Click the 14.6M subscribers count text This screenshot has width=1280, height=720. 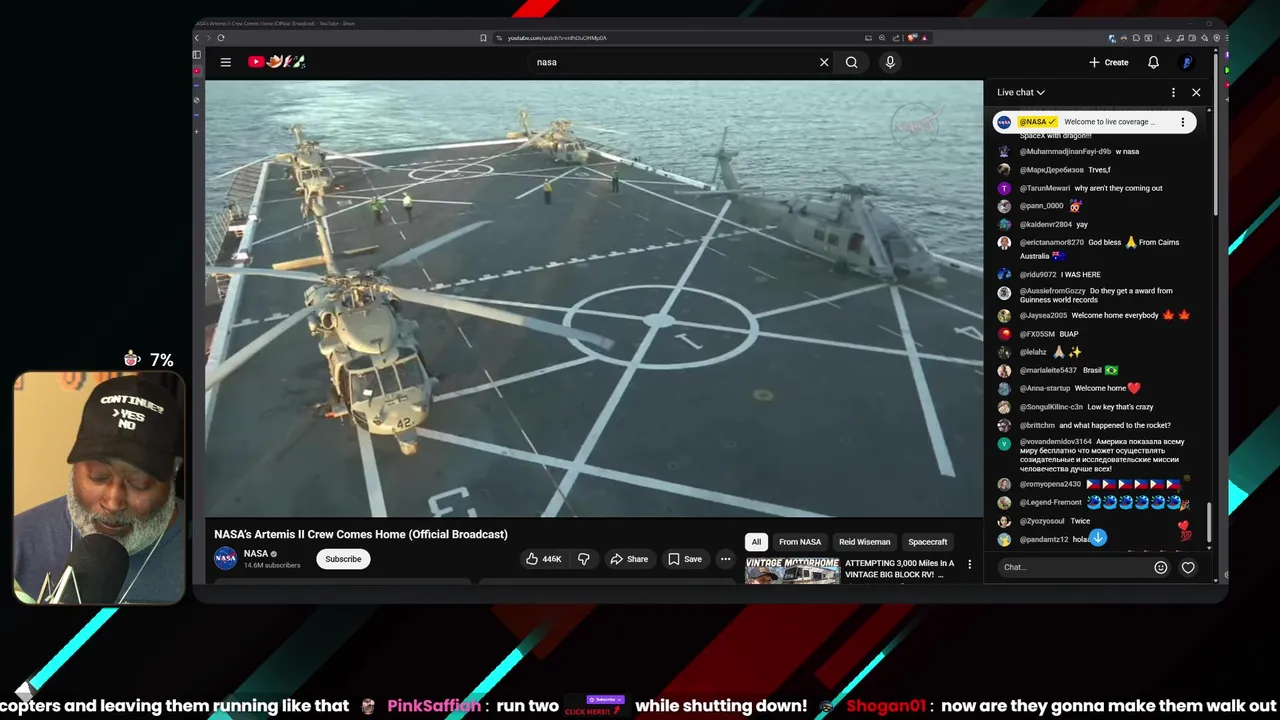click(x=272, y=565)
